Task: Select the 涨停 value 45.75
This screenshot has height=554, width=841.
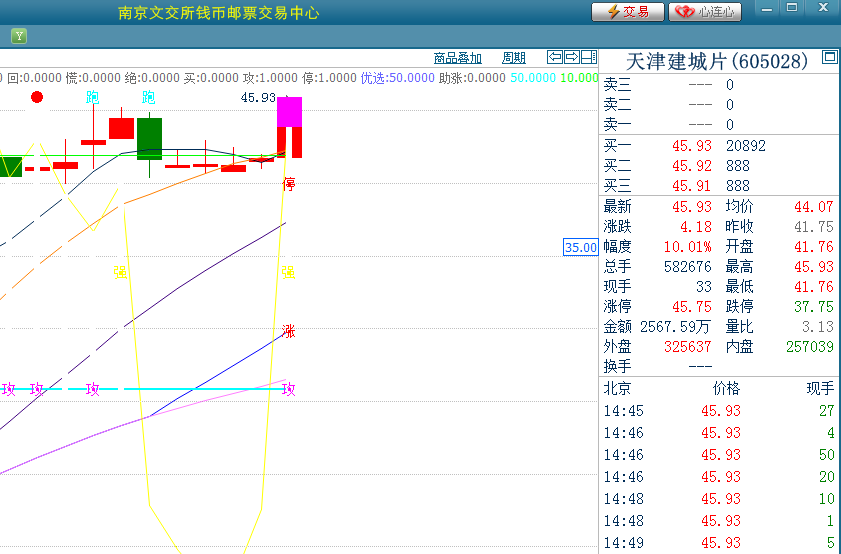Action: pyautogui.click(x=692, y=307)
